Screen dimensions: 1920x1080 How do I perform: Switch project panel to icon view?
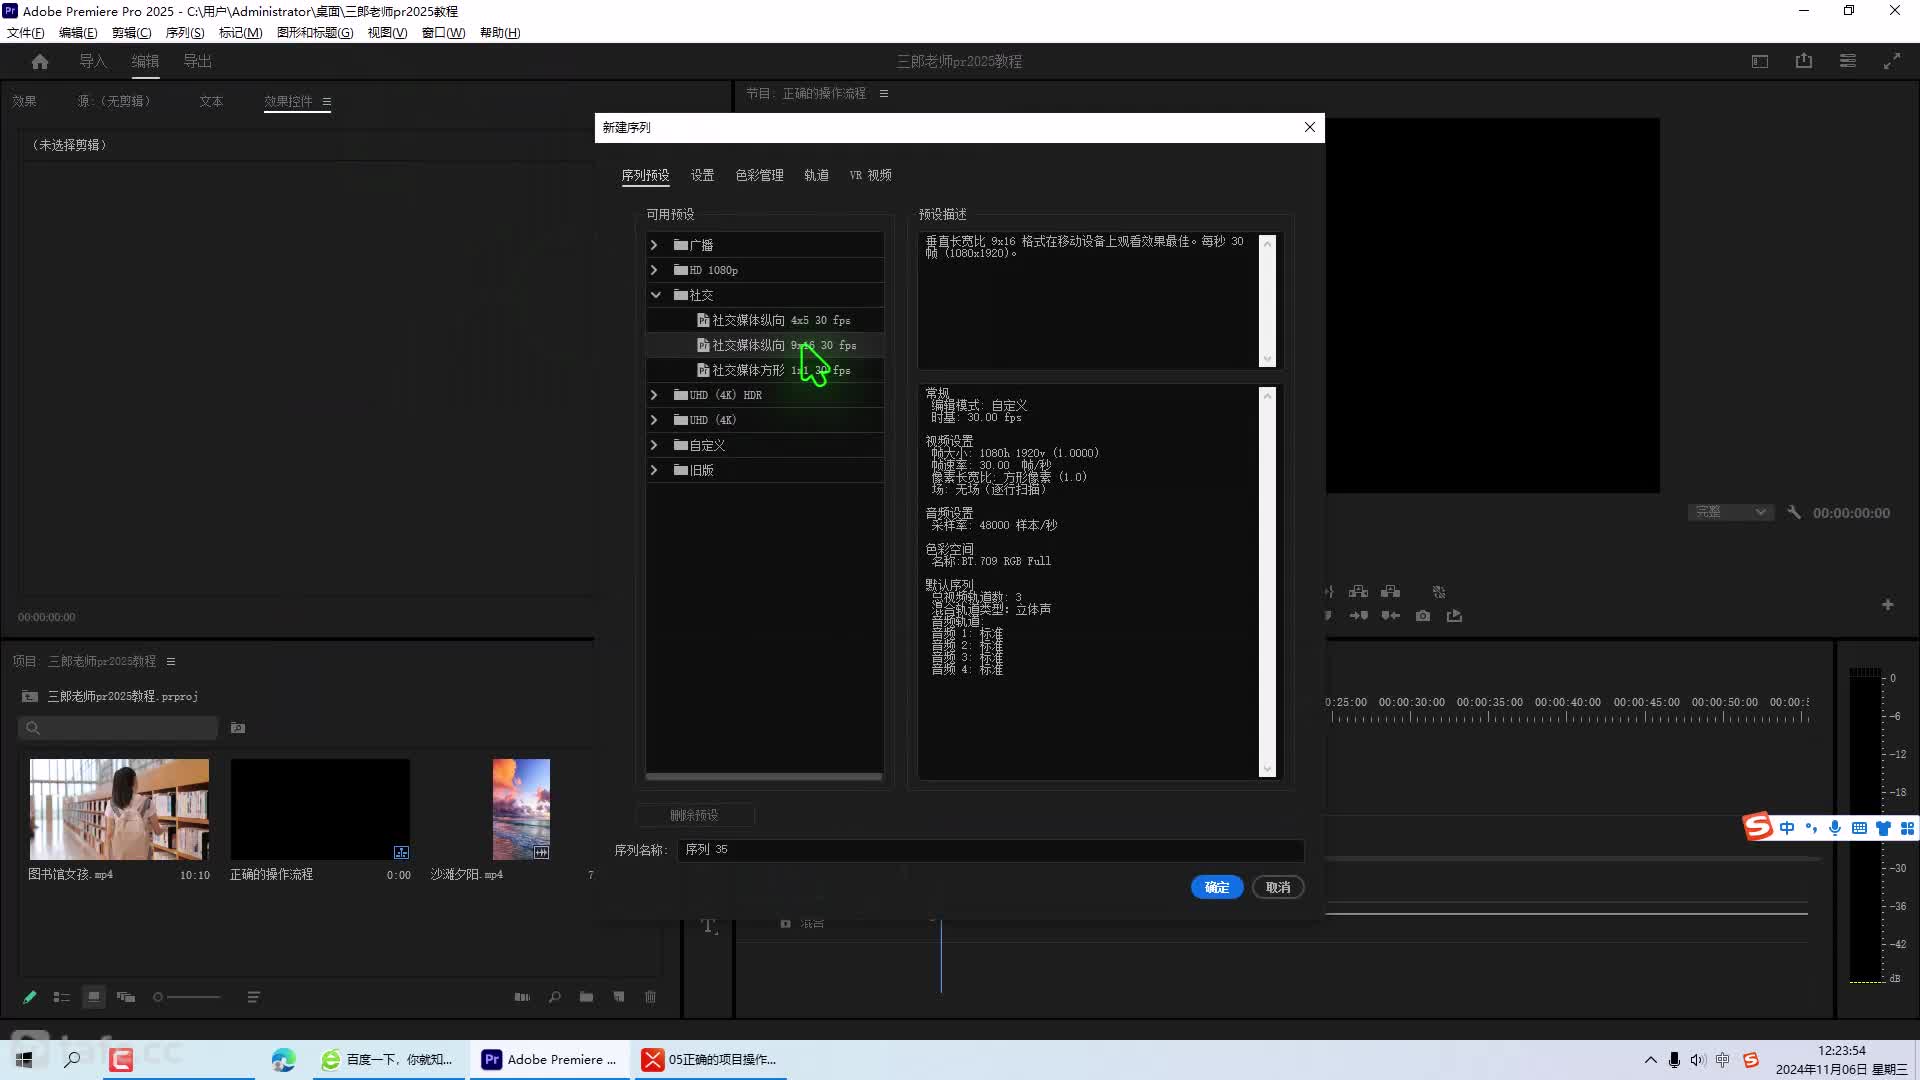pos(94,997)
